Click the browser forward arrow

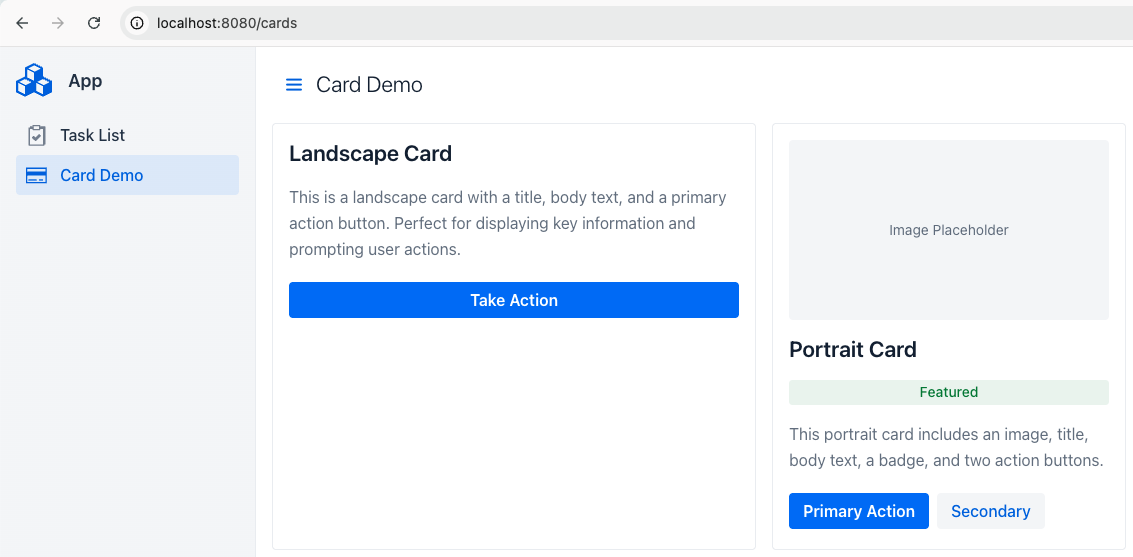pos(58,23)
